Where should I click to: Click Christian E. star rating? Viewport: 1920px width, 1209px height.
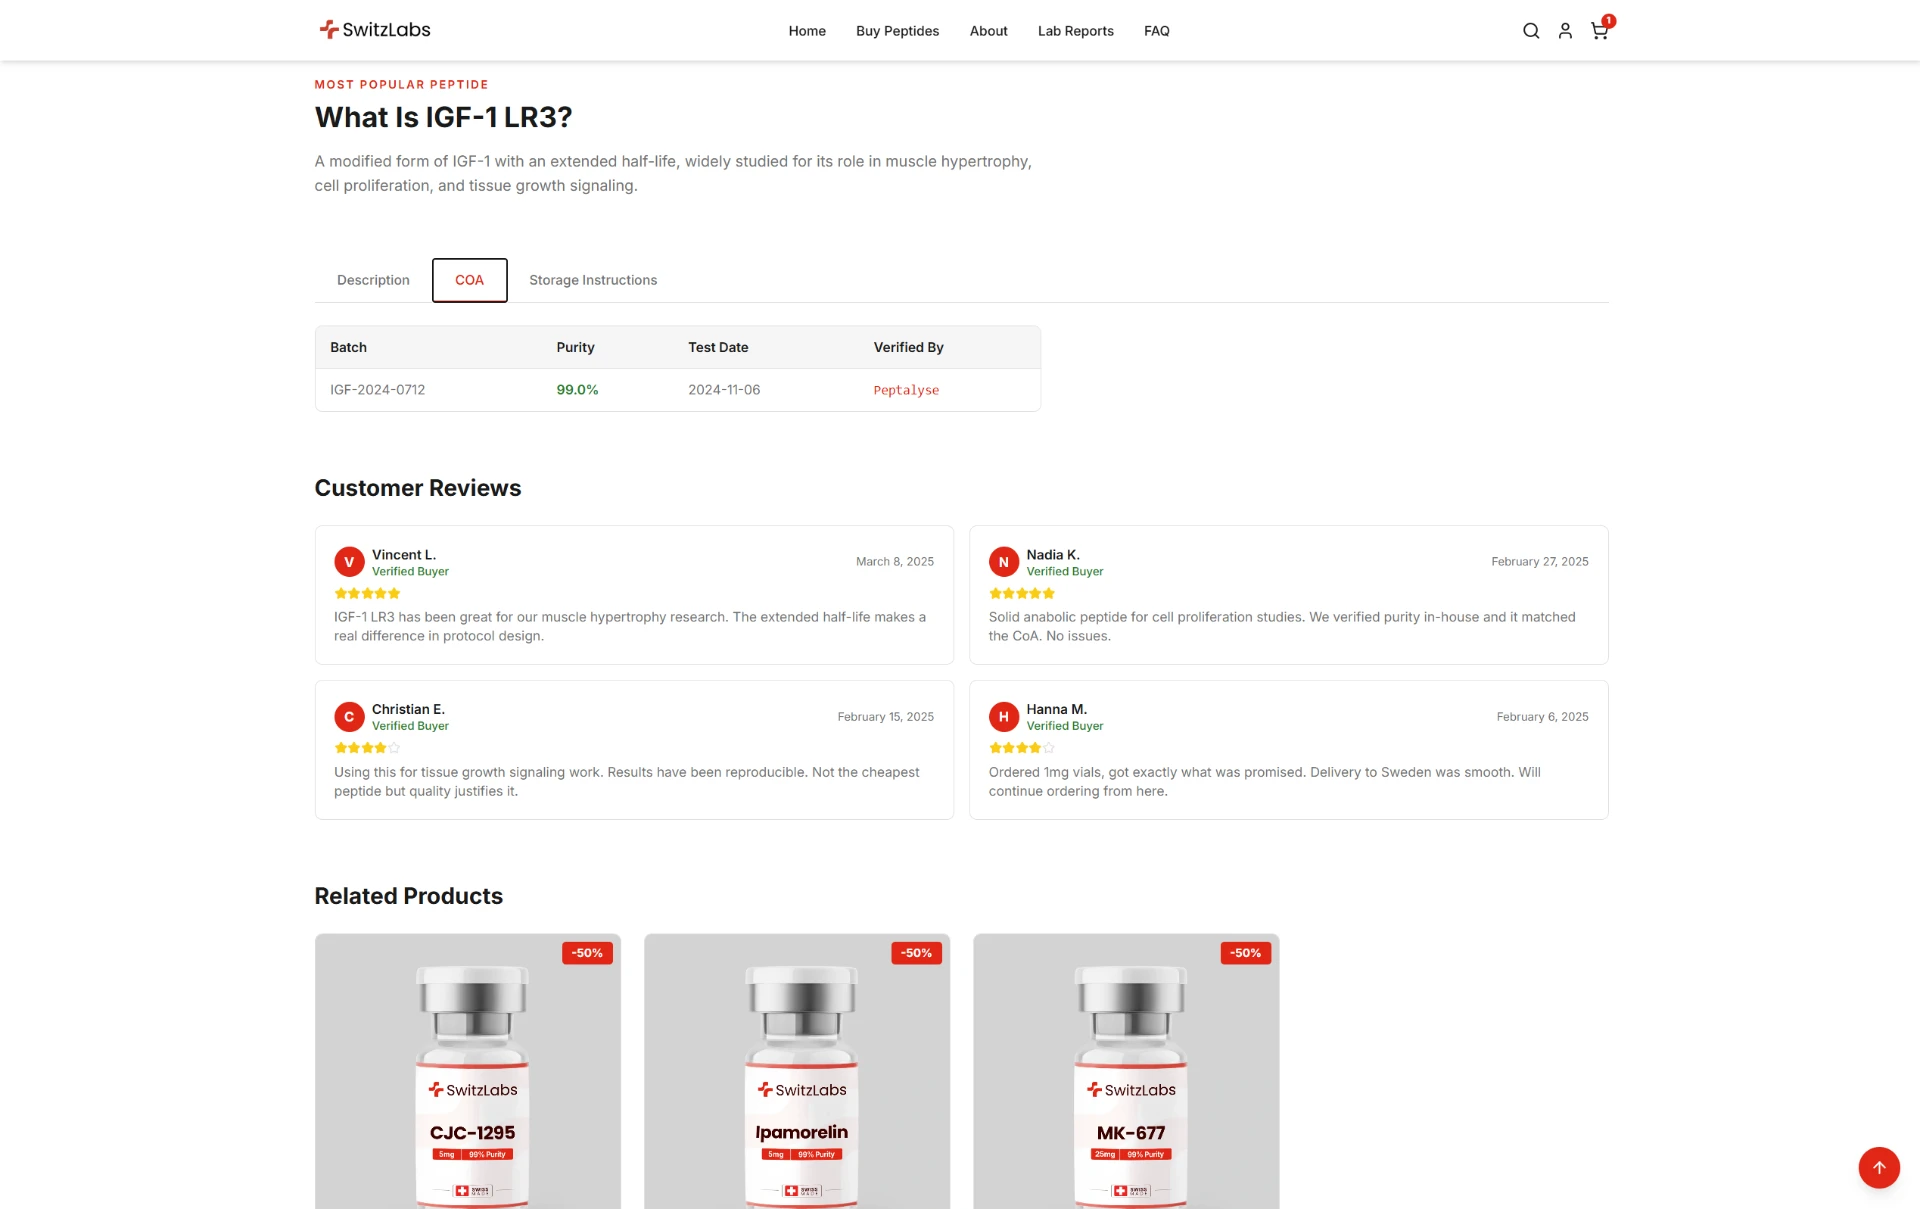[x=367, y=748]
